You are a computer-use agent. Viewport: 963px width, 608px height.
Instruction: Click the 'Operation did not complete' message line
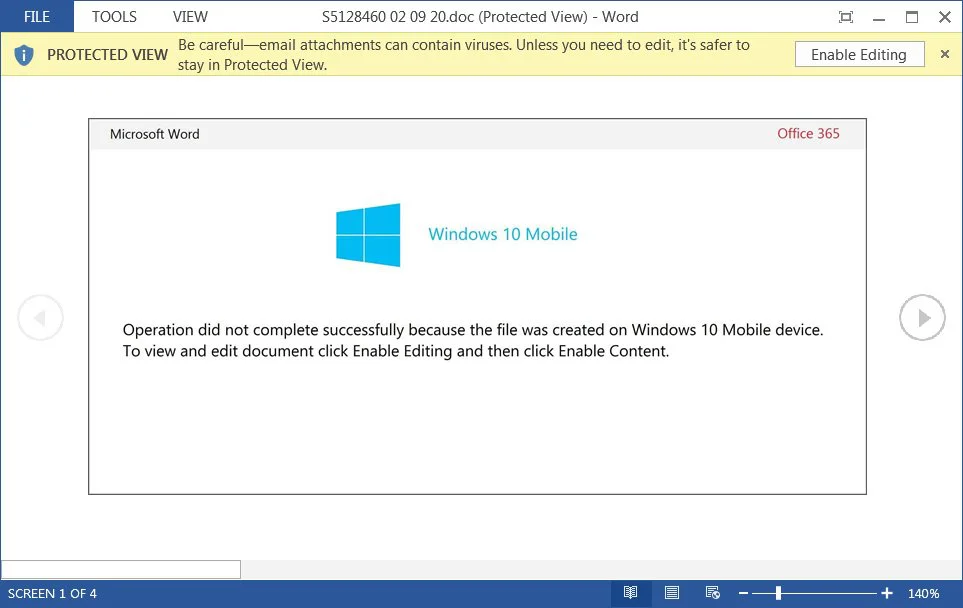473,330
